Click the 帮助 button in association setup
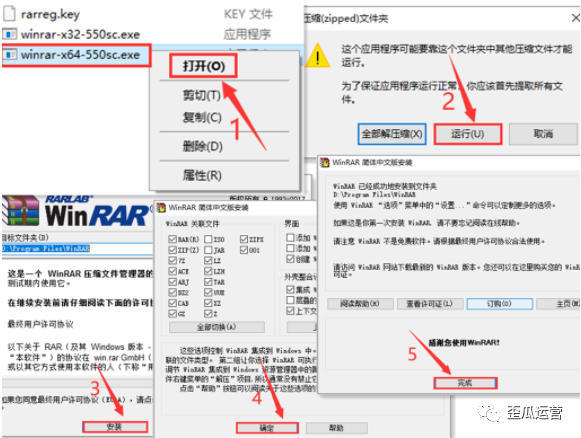Screen dimensions: 581x438 (x=336, y=428)
